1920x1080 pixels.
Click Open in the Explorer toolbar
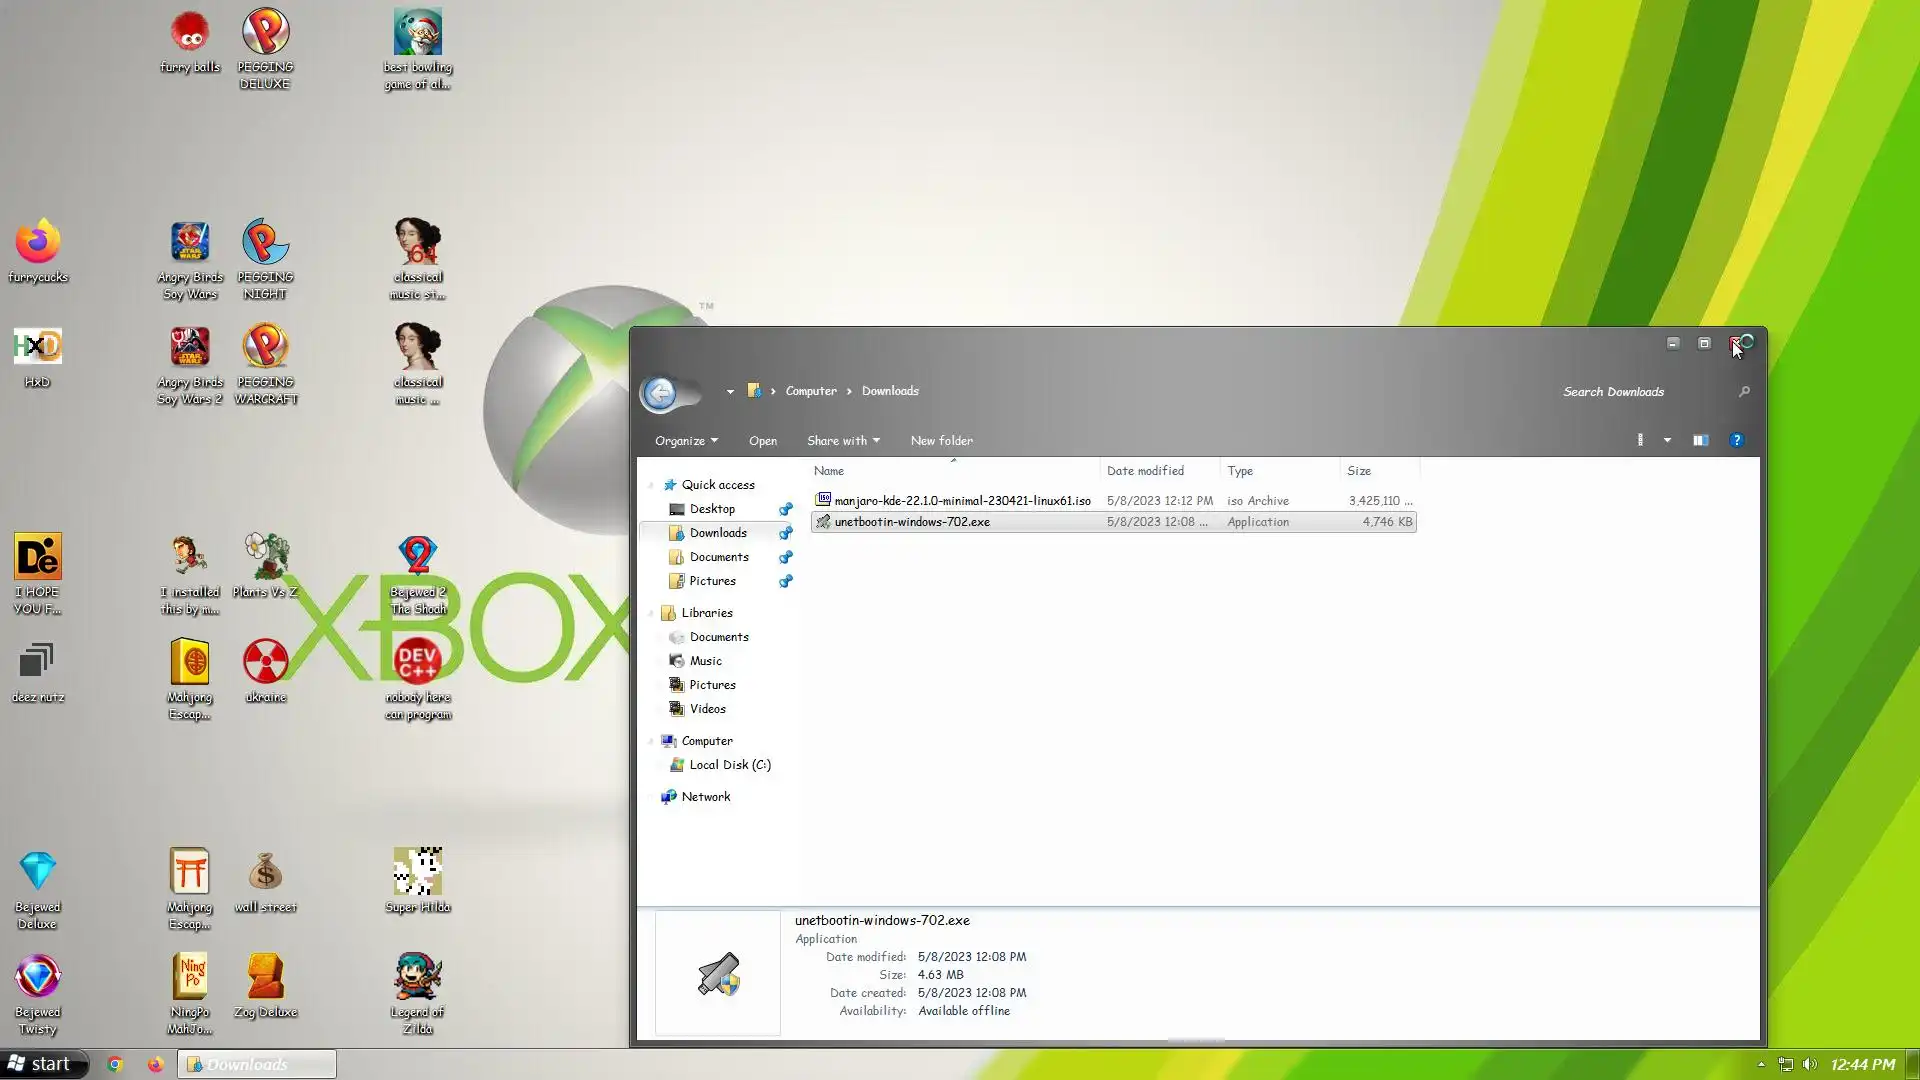pyautogui.click(x=762, y=441)
